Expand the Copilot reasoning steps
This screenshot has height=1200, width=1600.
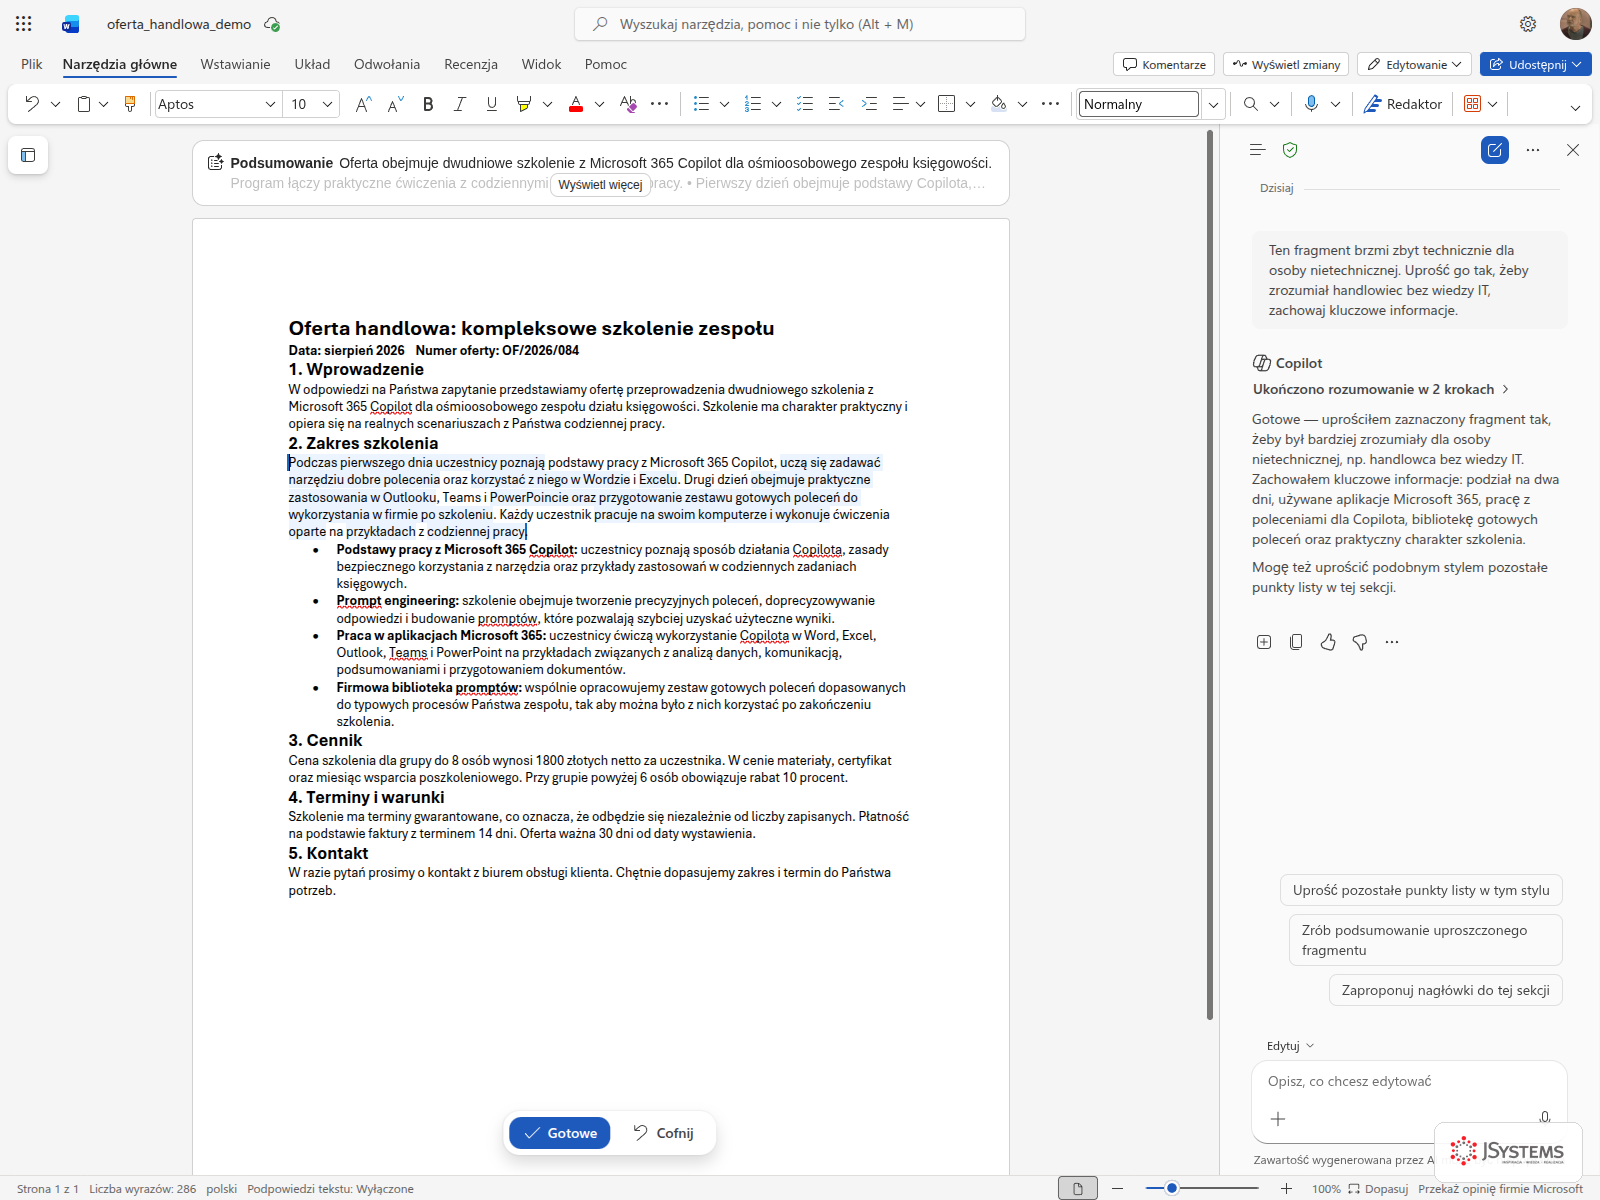coord(1381,389)
